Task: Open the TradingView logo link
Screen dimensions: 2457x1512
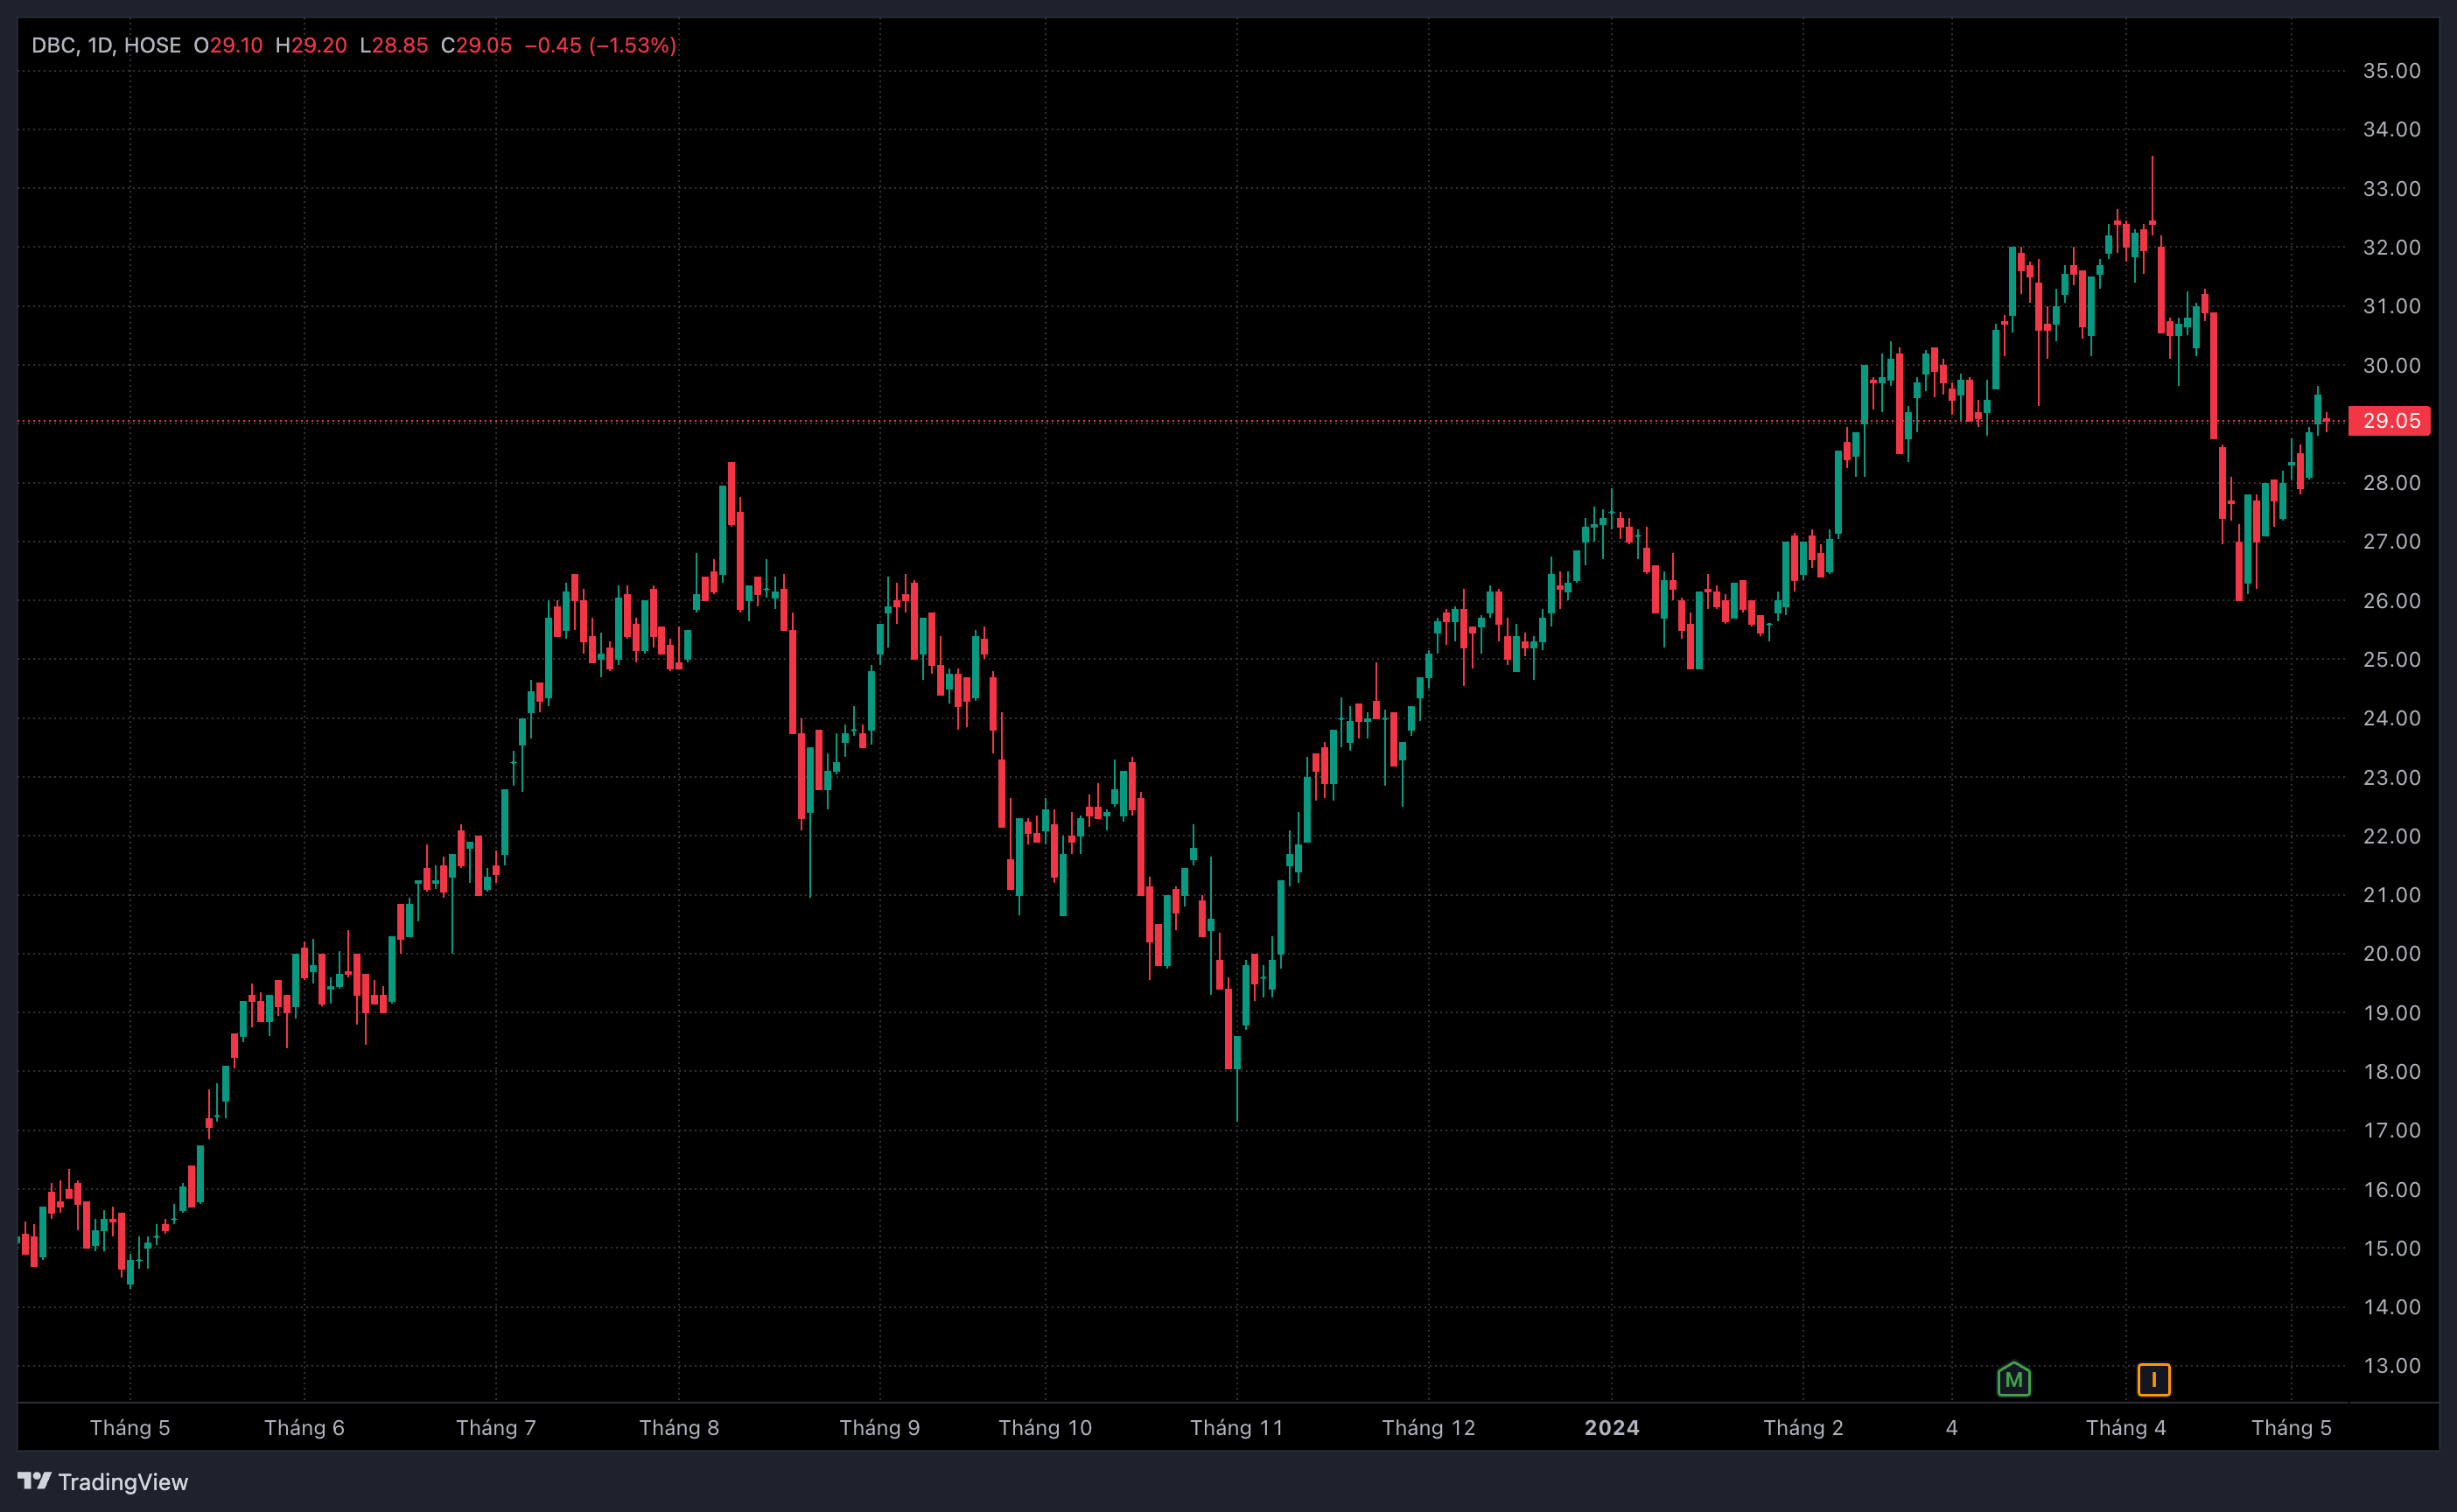Action: coord(103,1481)
